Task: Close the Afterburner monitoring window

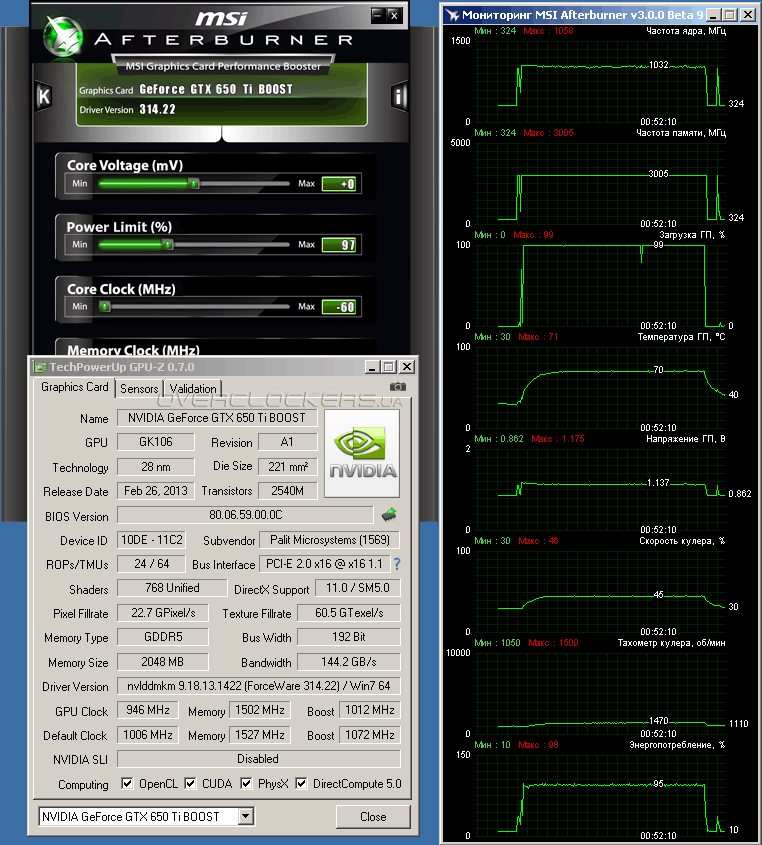Action: tap(748, 15)
